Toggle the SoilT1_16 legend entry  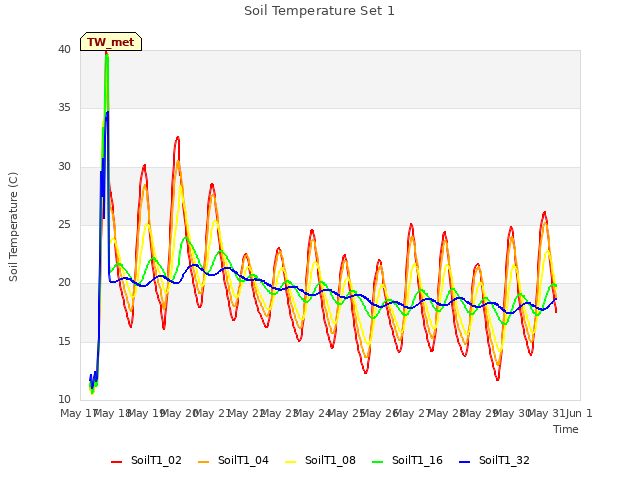407,461
